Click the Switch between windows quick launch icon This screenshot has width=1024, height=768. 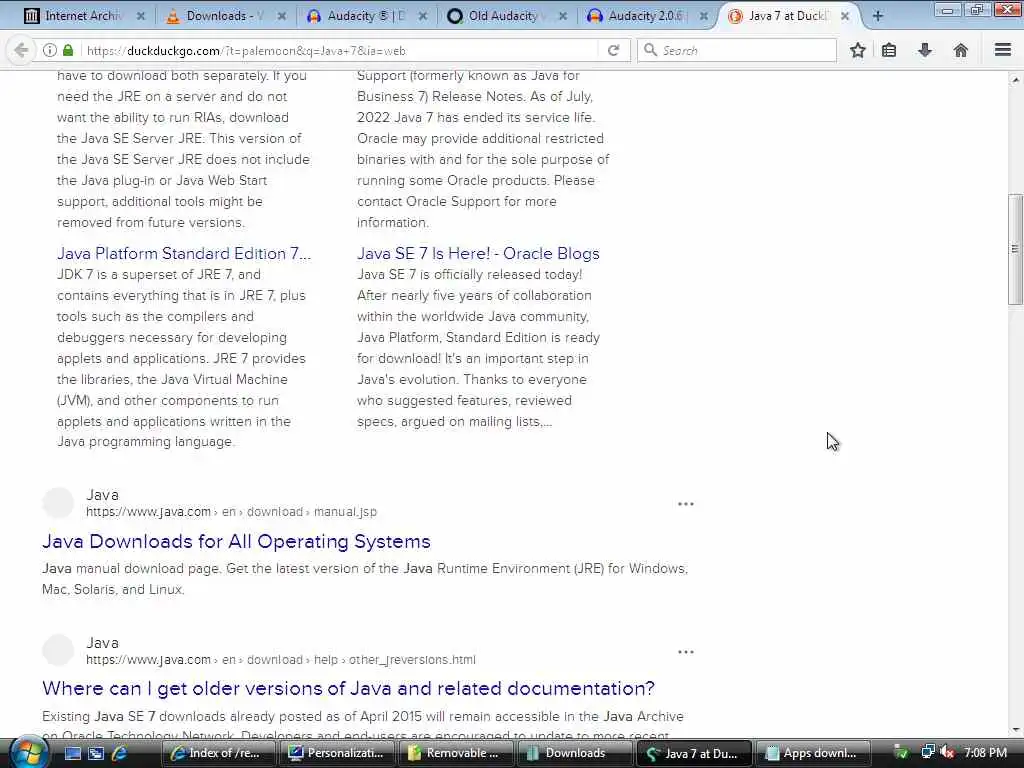point(96,753)
